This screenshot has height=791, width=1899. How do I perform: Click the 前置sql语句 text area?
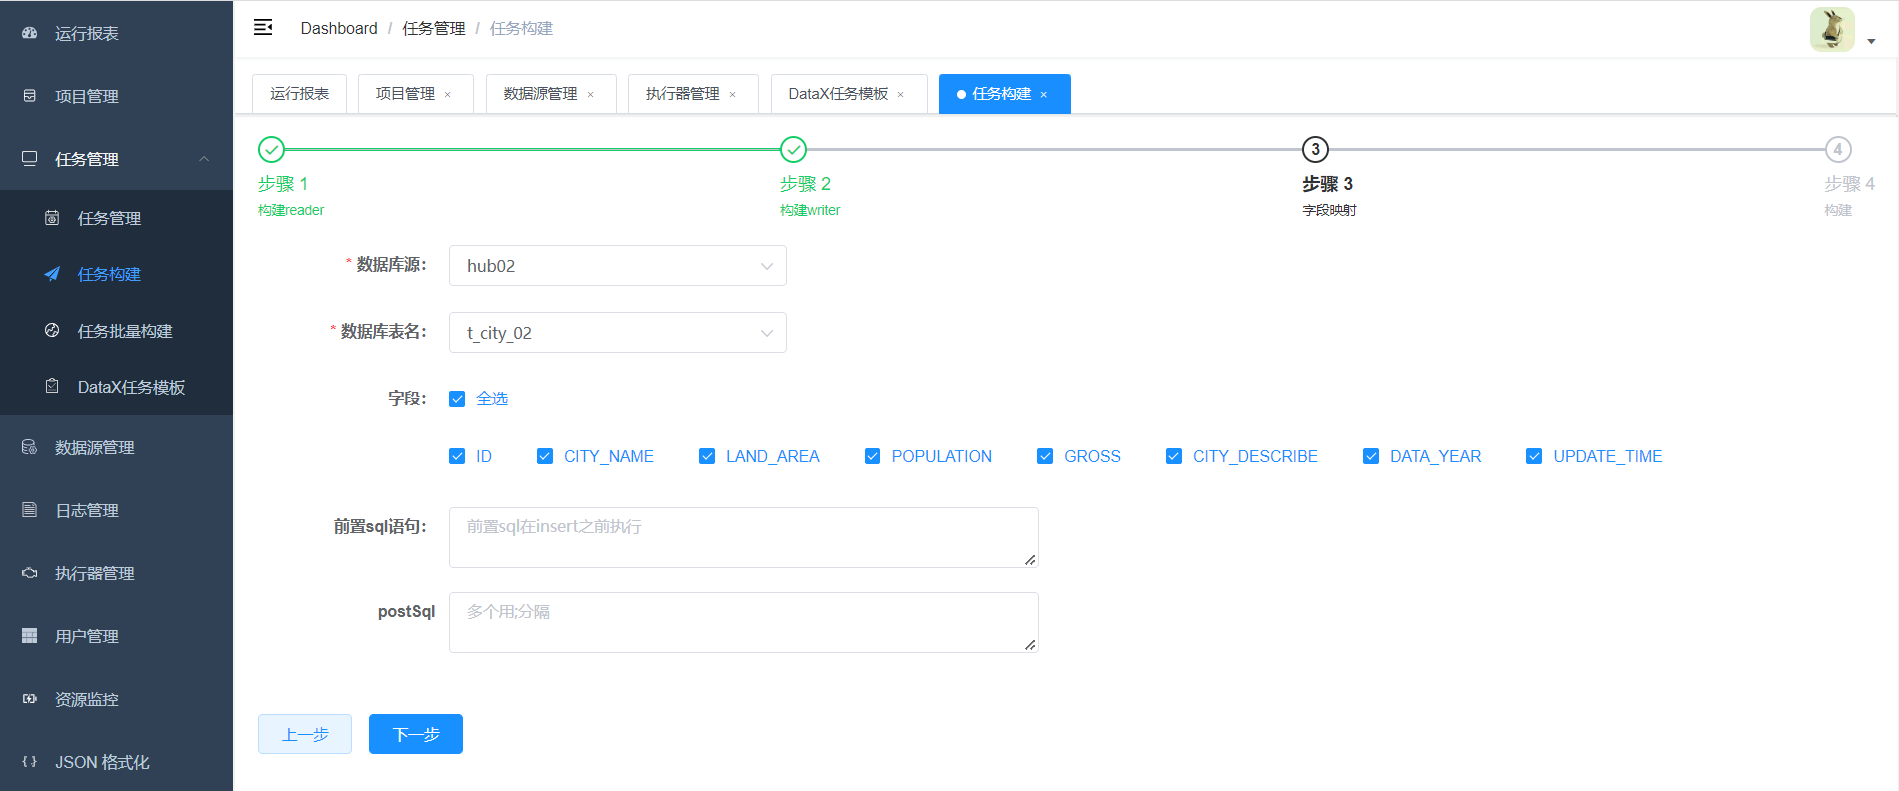click(x=744, y=537)
